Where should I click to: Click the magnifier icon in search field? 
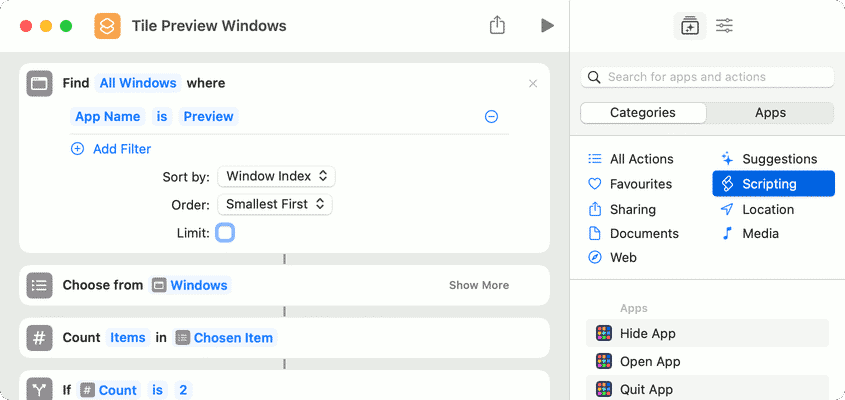(594, 77)
